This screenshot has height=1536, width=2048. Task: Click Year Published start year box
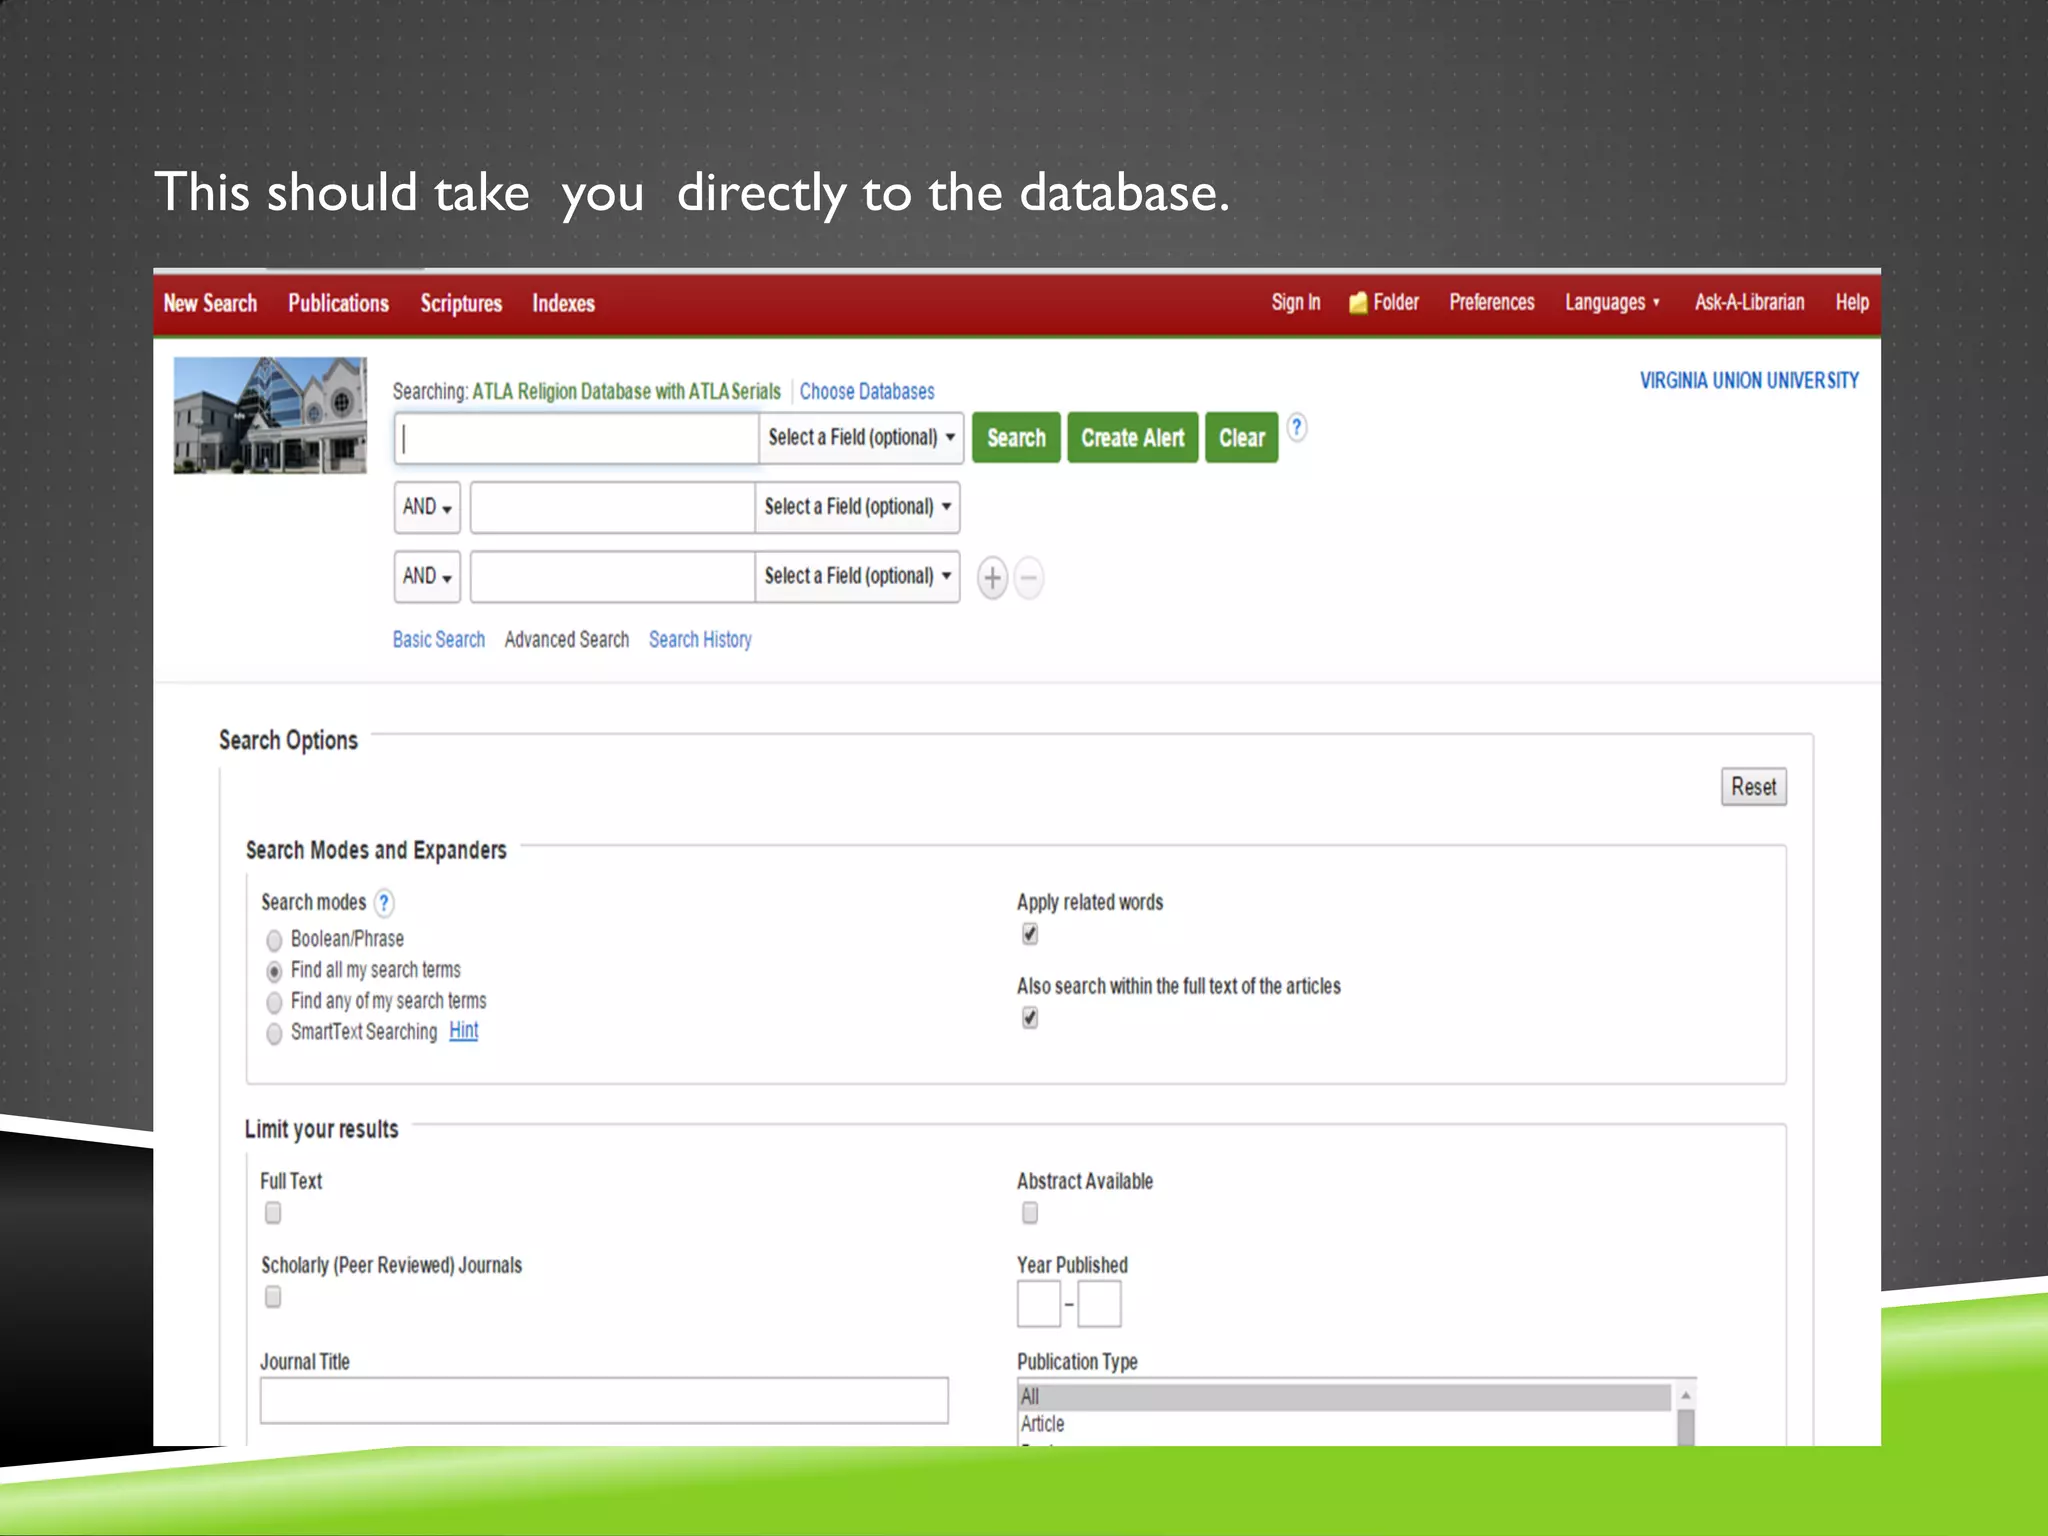(x=1038, y=1304)
